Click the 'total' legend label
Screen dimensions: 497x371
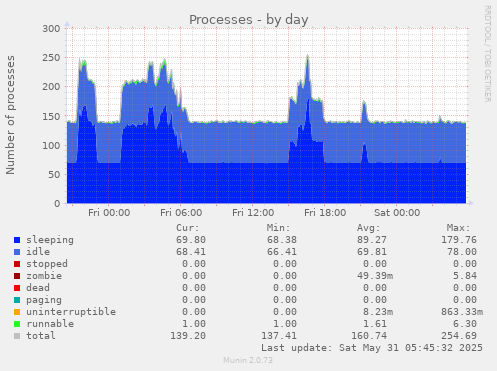[41, 336]
